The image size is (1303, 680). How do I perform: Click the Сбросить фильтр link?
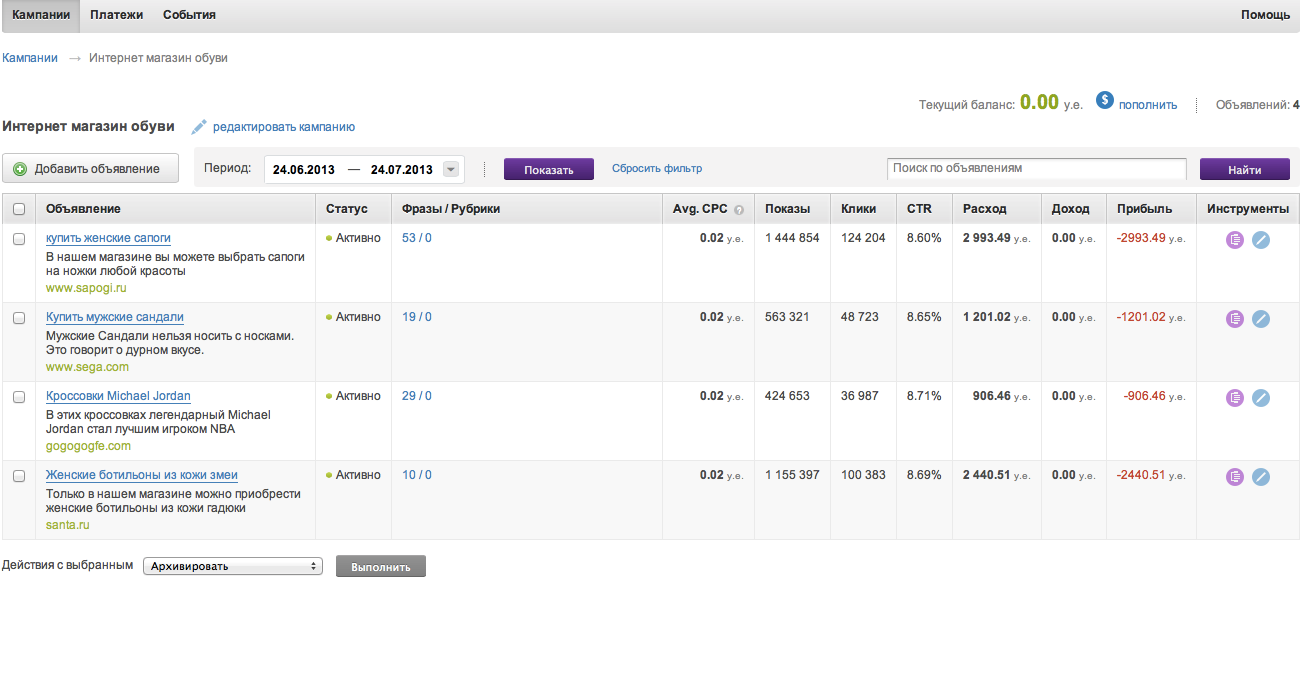[657, 169]
